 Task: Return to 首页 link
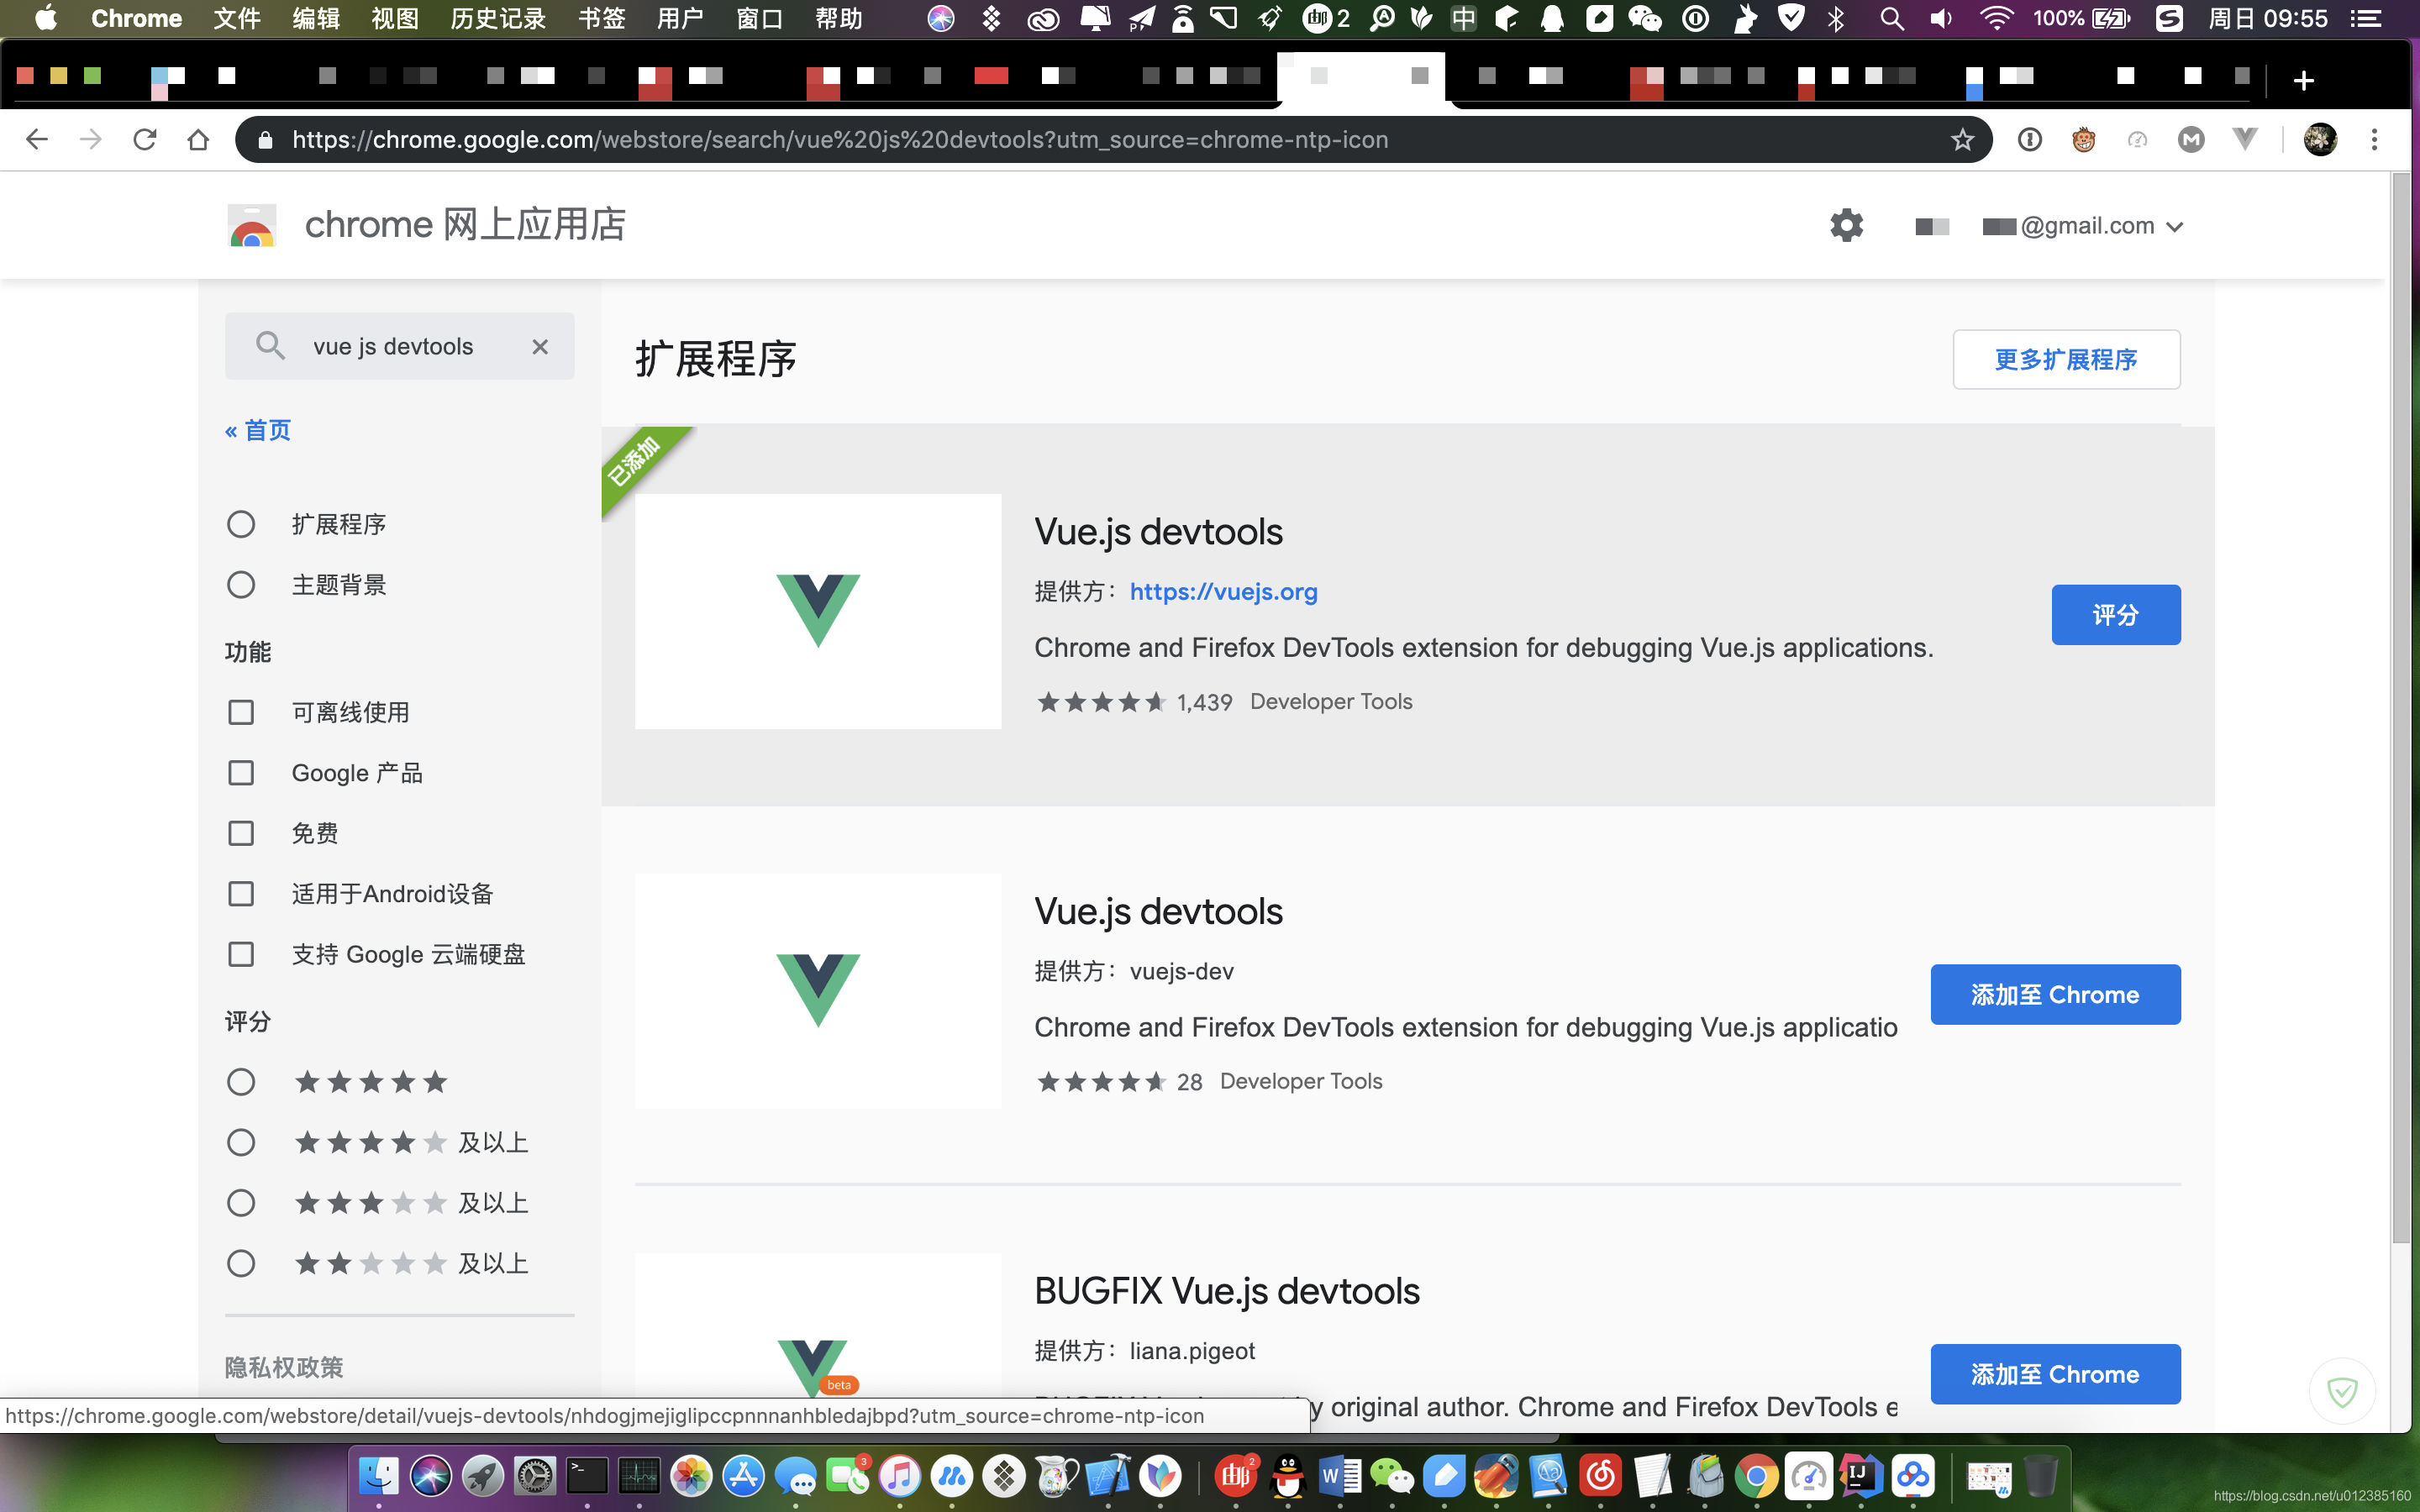click(258, 431)
